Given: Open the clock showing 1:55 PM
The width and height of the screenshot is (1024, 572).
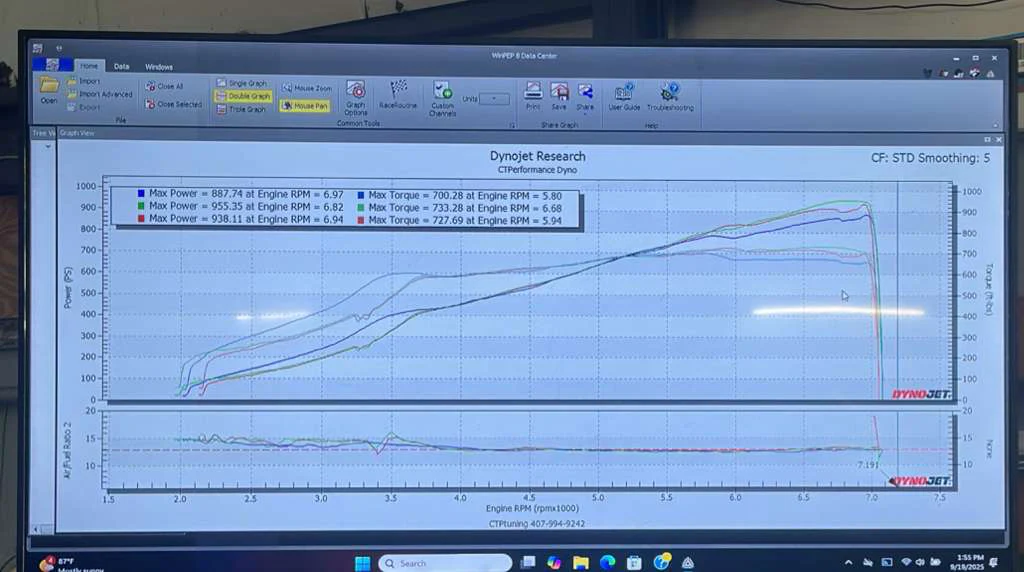Looking at the screenshot, I should 969,562.
